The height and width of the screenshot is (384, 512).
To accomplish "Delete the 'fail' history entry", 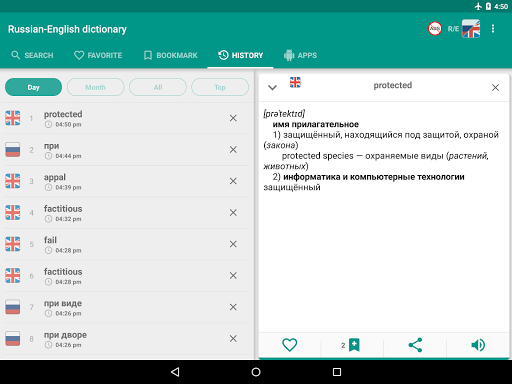I will tap(233, 244).
